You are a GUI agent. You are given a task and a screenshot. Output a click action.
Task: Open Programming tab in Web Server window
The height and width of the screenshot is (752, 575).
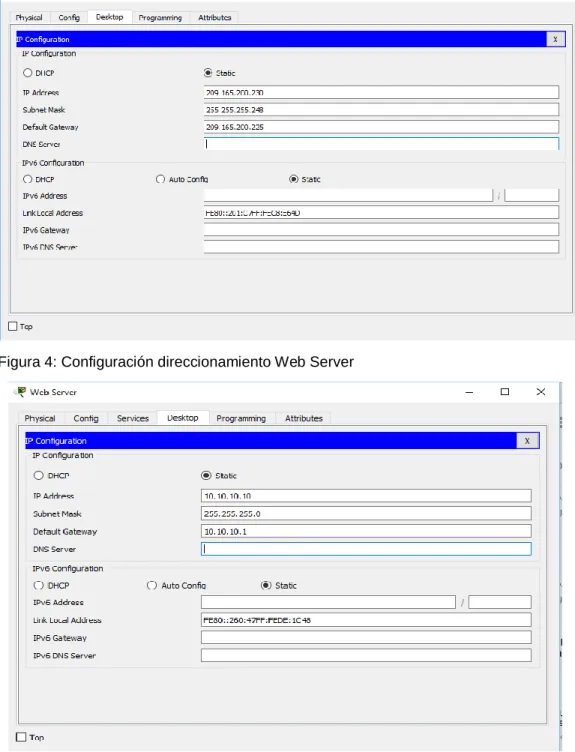coord(241,418)
